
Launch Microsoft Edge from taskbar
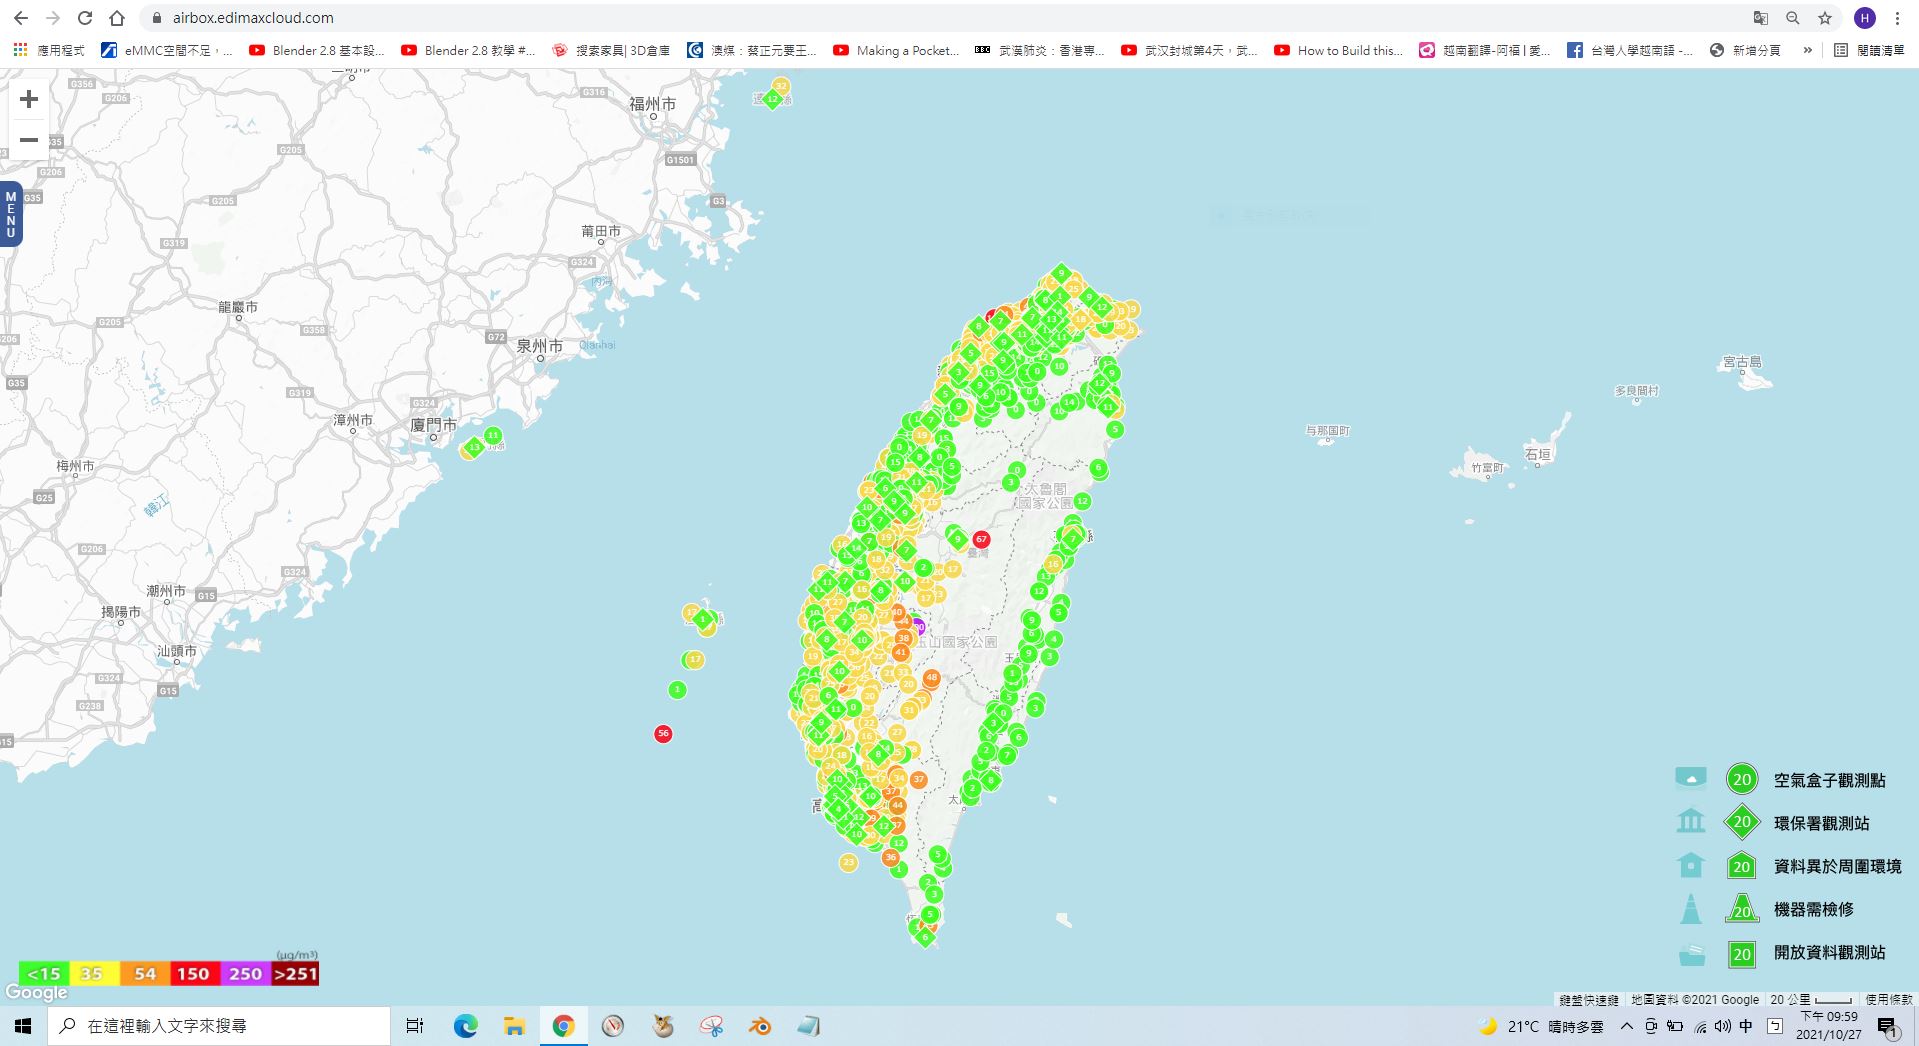pos(465,1026)
